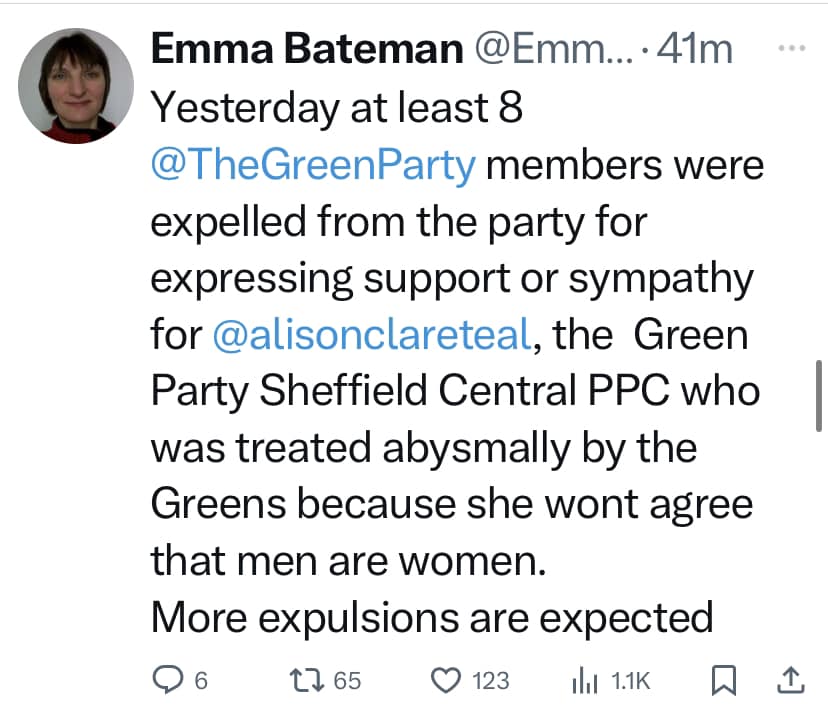The image size is (828, 714).
Task: Like the tweet with the heart icon
Action: pyautogui.click(x=445, y=681)
